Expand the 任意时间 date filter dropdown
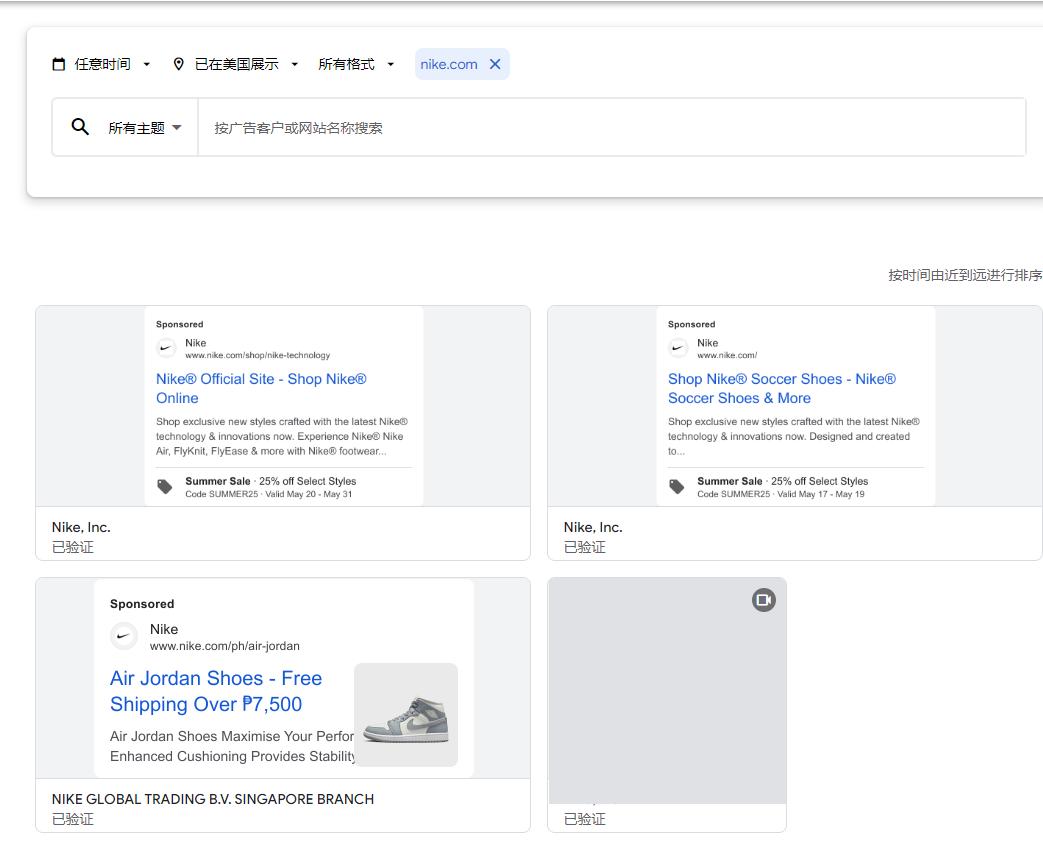Image resolution: width=1043 pixels, height=845 pixels. coord(102,64)
